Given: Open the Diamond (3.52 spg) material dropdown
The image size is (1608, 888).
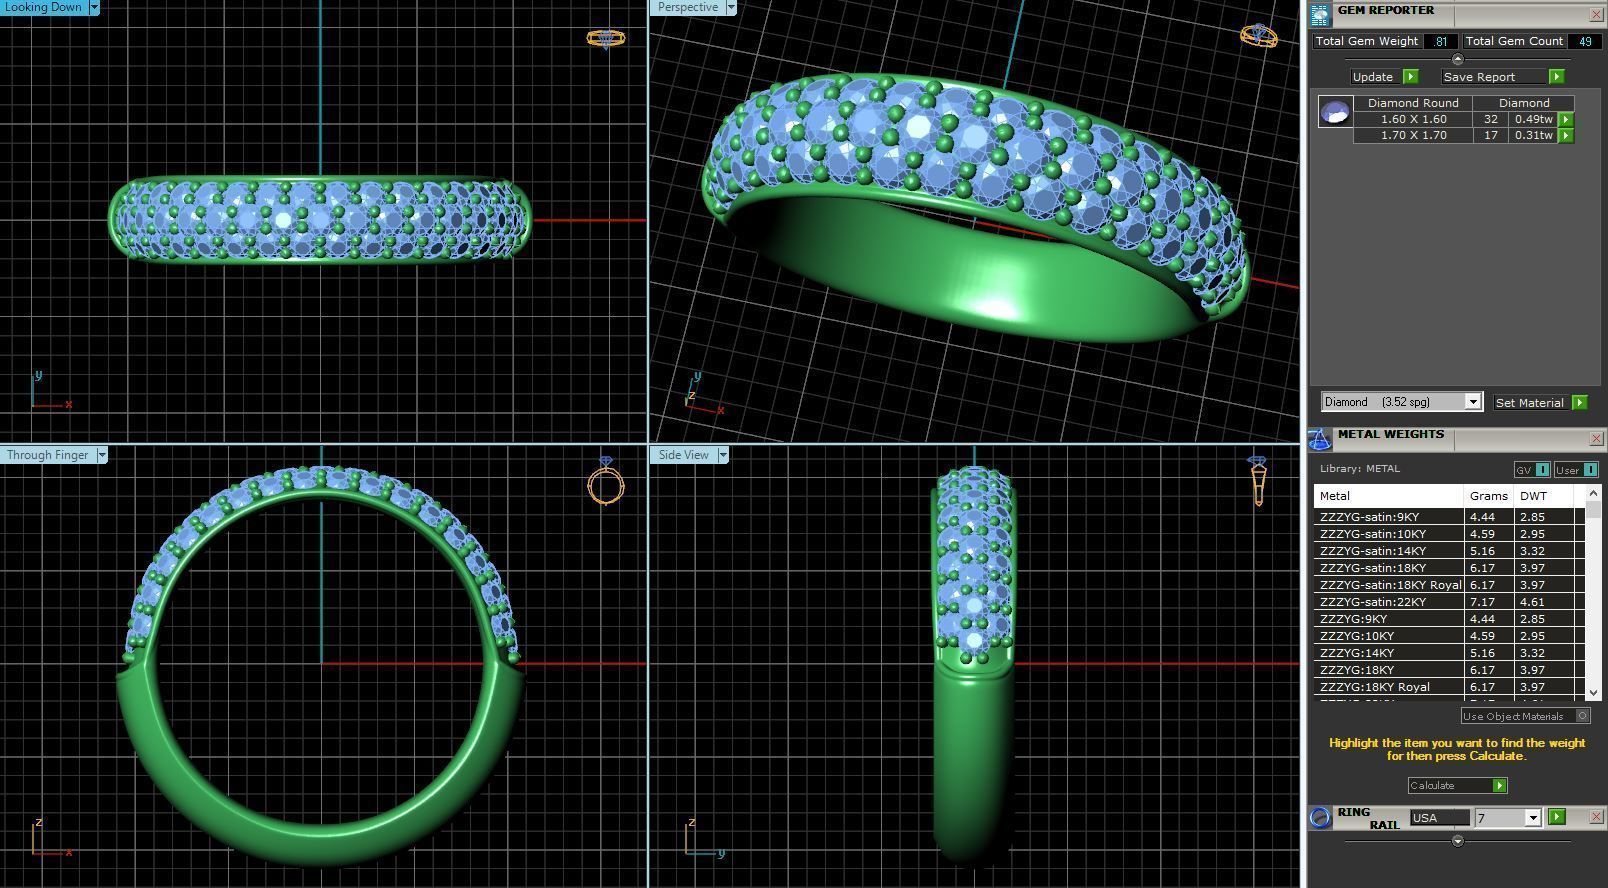Looking at the screenshot, I should [x=1472, y=402].
